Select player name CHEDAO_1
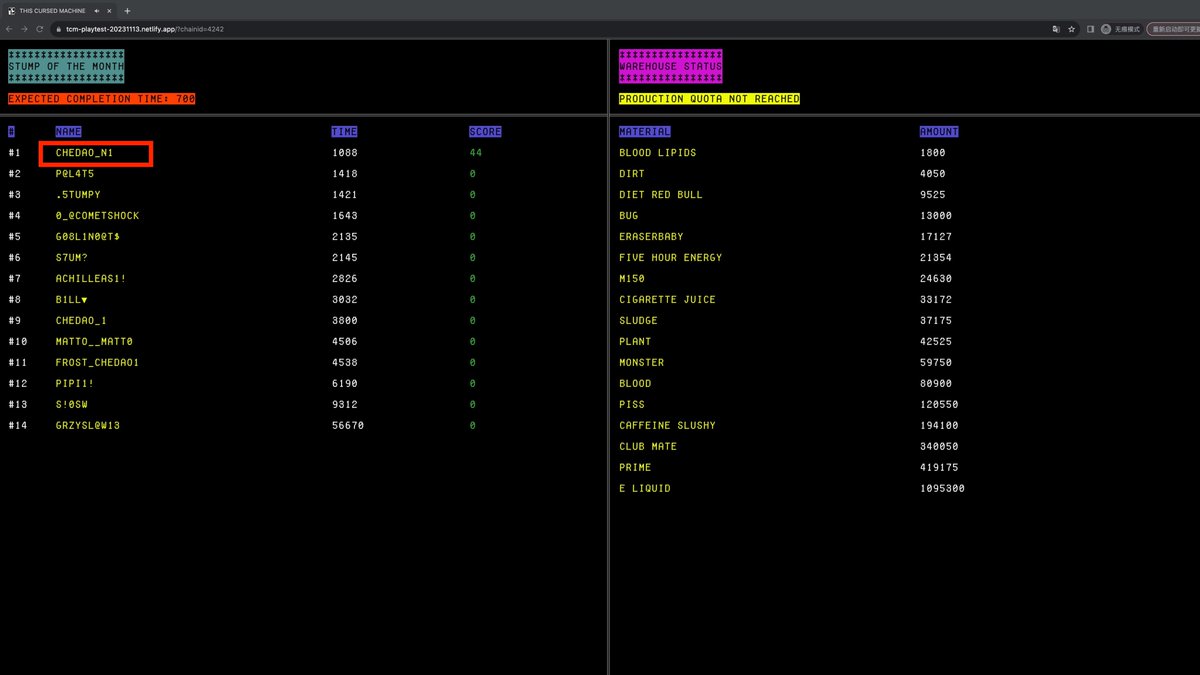Viewport: 1200px width, 675px height. tap(81, 321)
